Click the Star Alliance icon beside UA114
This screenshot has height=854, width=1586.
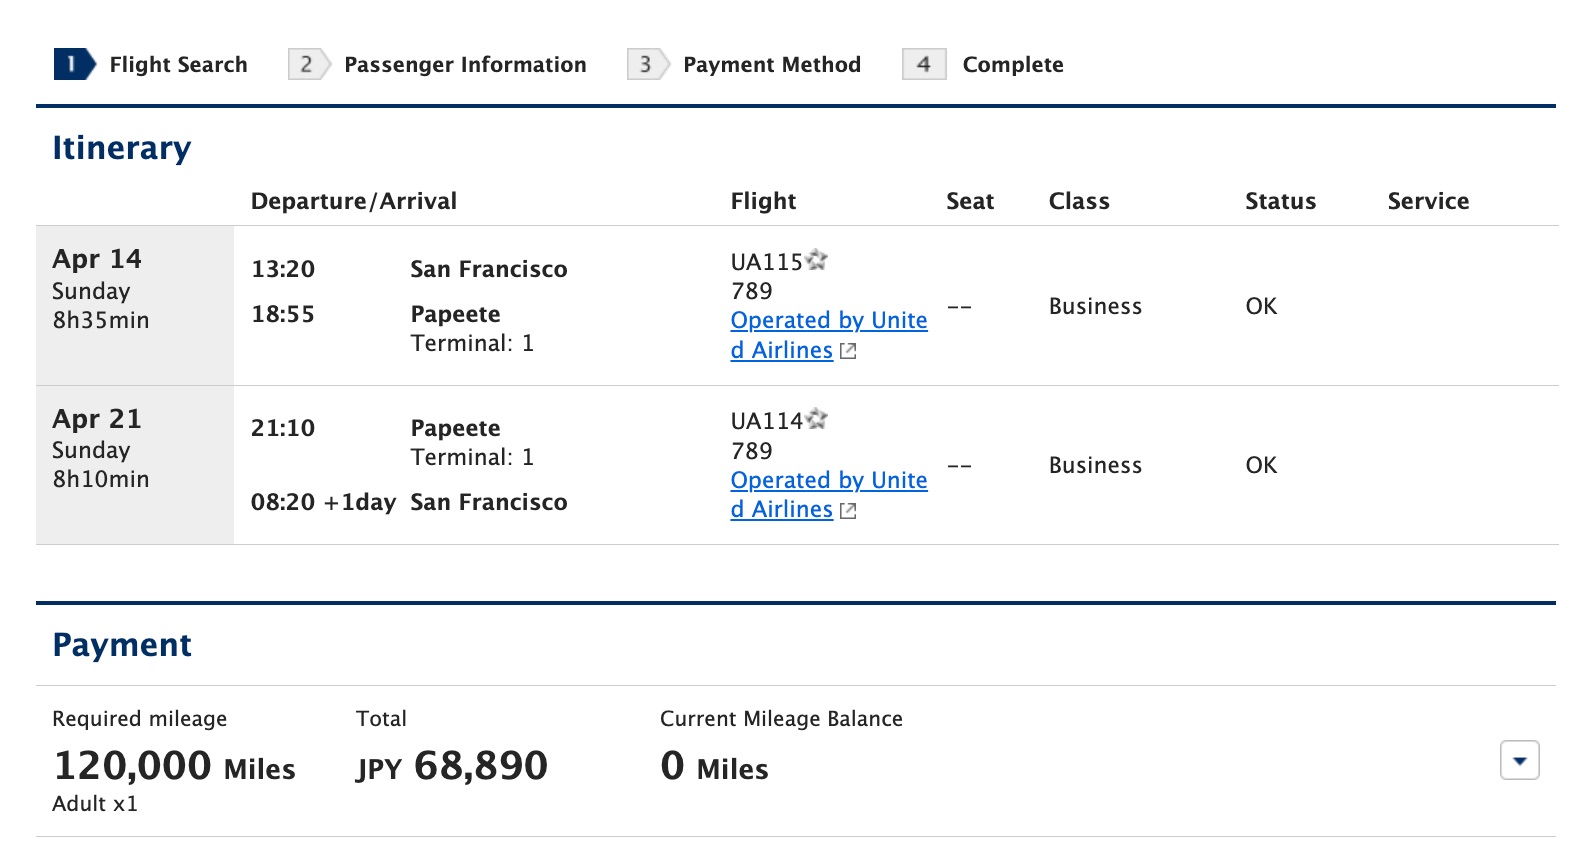click(817, 419)
